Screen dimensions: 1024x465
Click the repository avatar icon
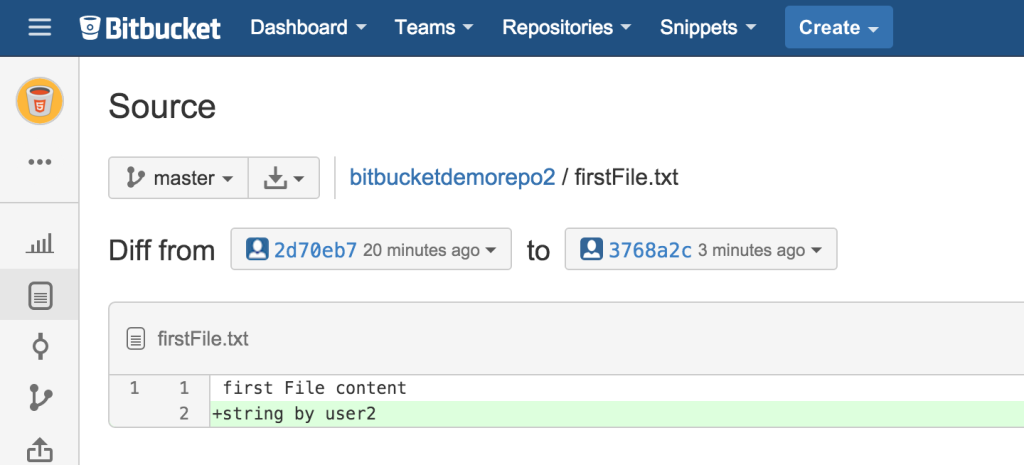39,101
